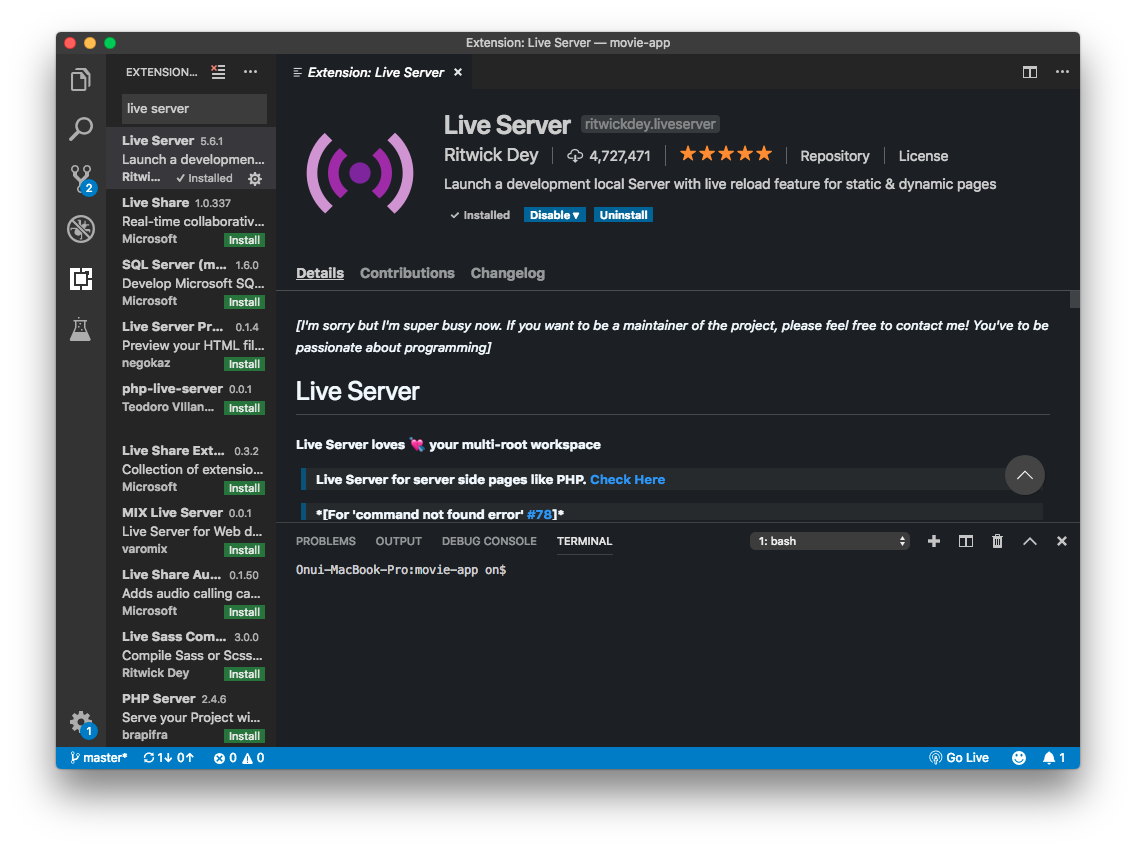Click the 4,727,471 install count
Screen dimensions: 1136x849
(x=609, y=156)
